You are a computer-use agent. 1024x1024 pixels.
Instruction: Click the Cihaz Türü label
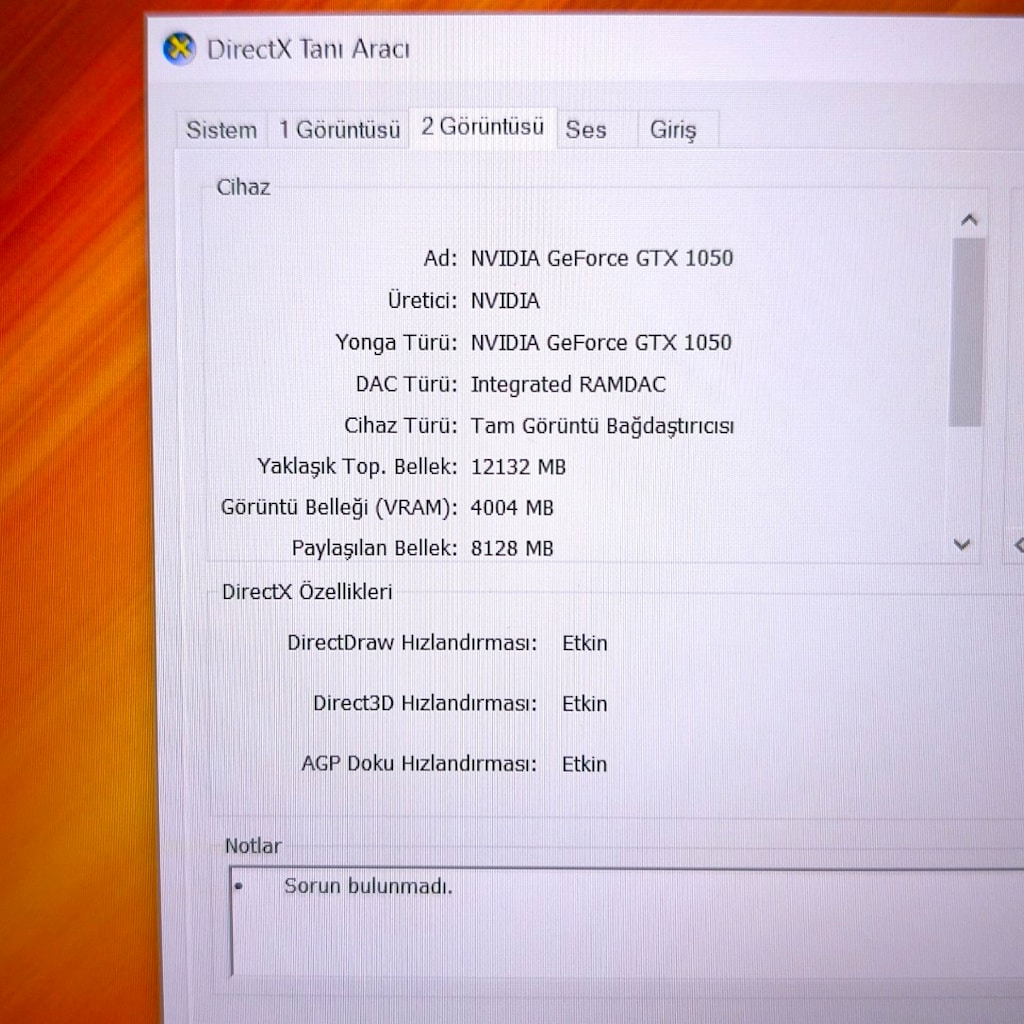(x=401, y=426)
